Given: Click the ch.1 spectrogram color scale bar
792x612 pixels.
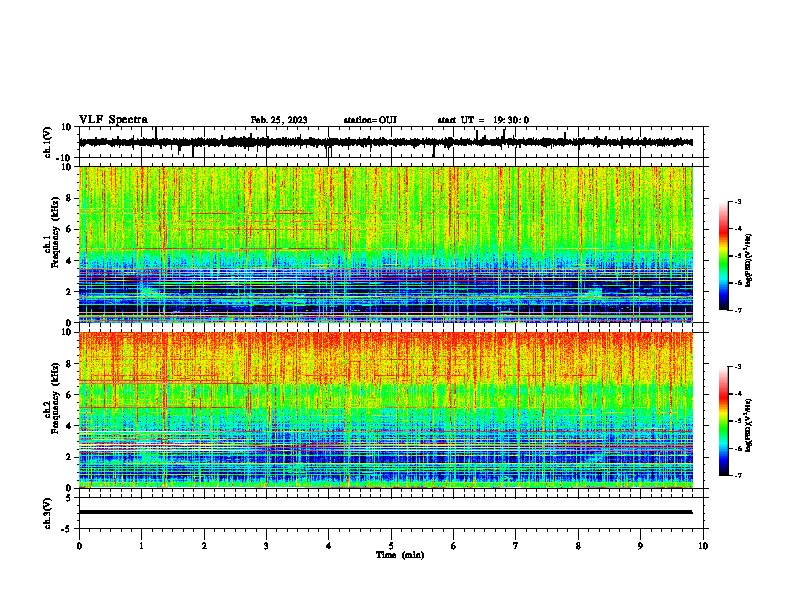Looking at the screenshot, I should (x=724, y=256).
